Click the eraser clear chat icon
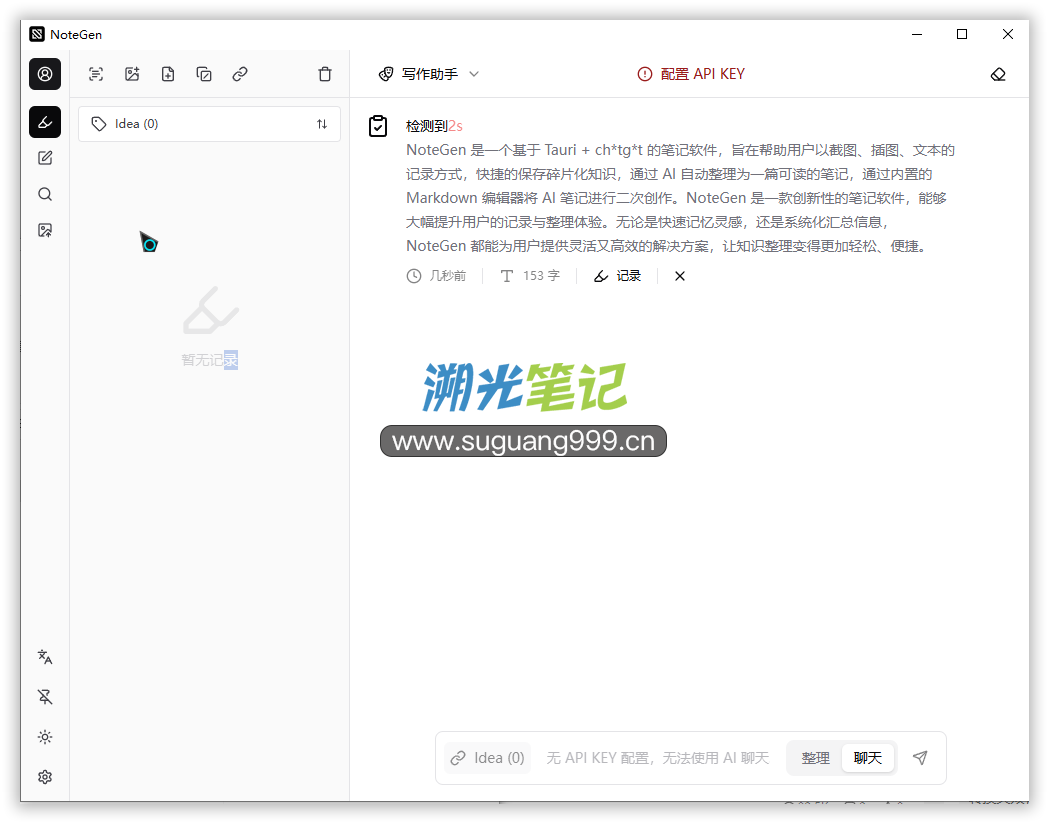1049x824 pixels. pos(998,74)
